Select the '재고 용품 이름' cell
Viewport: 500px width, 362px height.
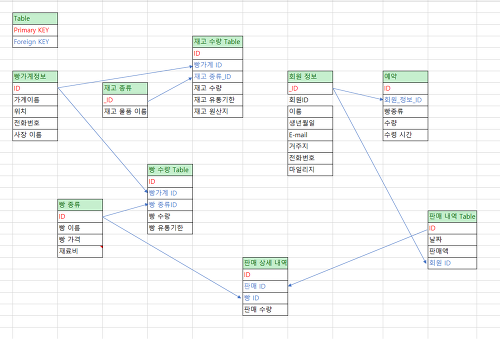click(125, 112)
